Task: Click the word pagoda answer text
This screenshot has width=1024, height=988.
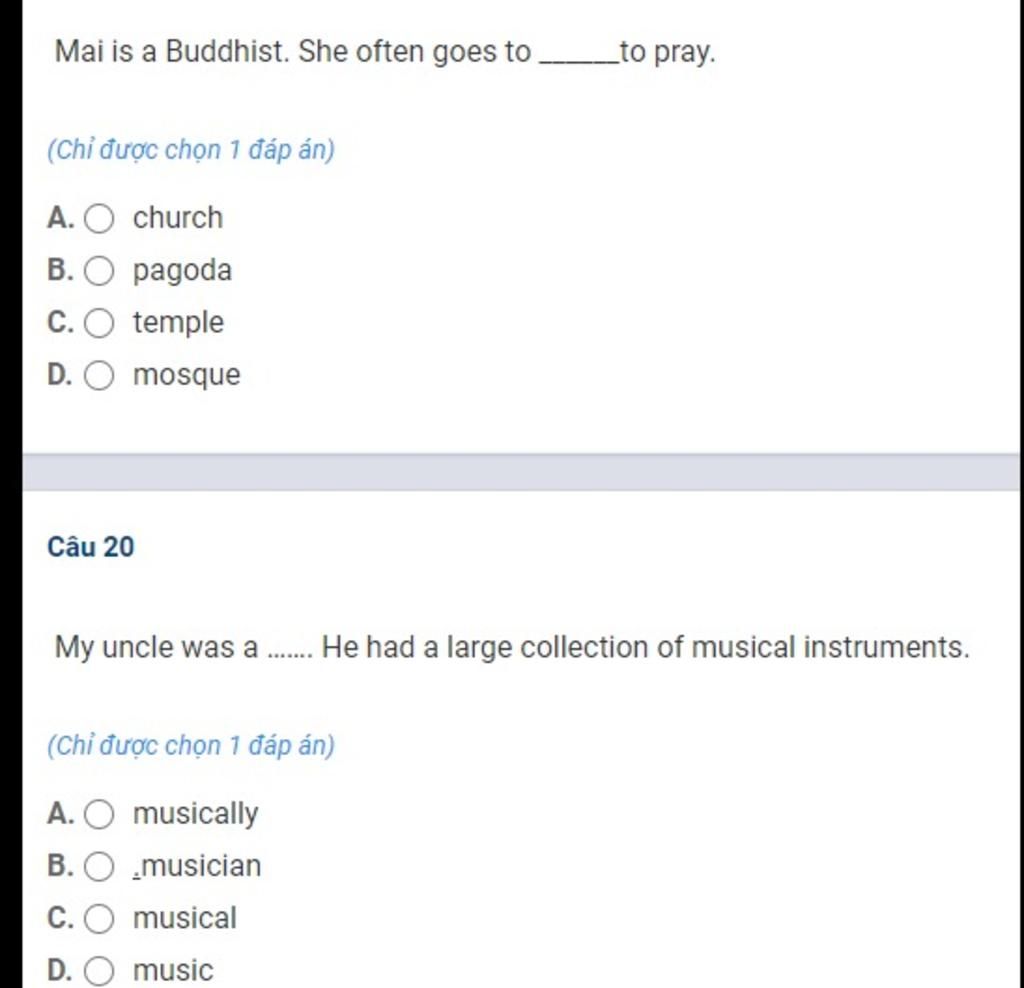Action: (x=182, y=272)
